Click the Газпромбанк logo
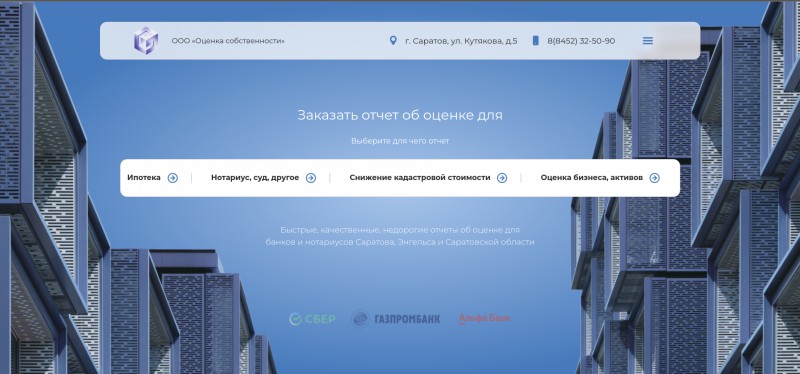 click(396, 319)
